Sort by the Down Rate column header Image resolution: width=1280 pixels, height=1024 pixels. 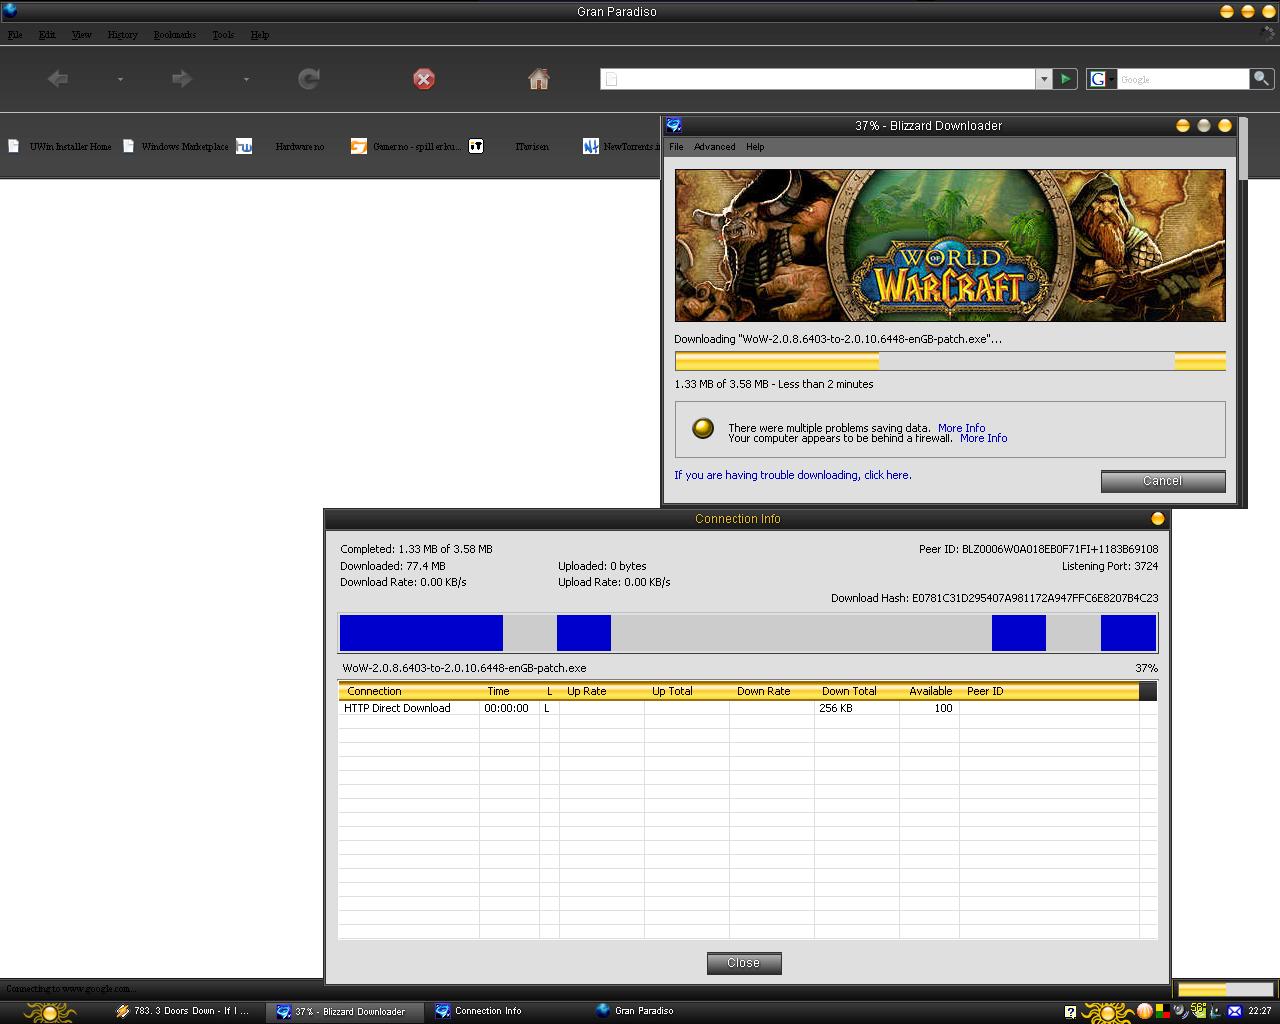pos(771,691)
